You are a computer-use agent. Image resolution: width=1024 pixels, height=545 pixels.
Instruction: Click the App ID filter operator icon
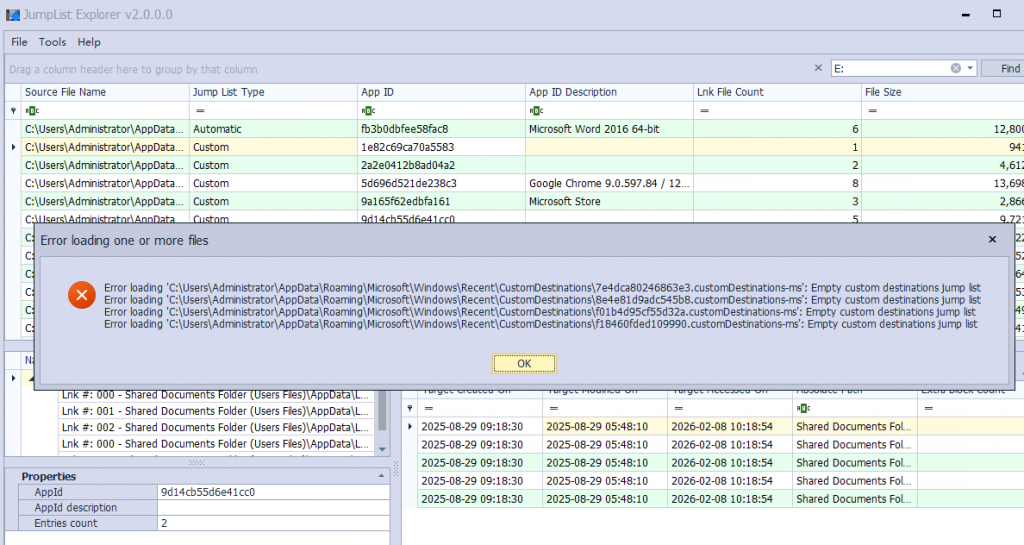pyautogui.click(x=367, y=111)
